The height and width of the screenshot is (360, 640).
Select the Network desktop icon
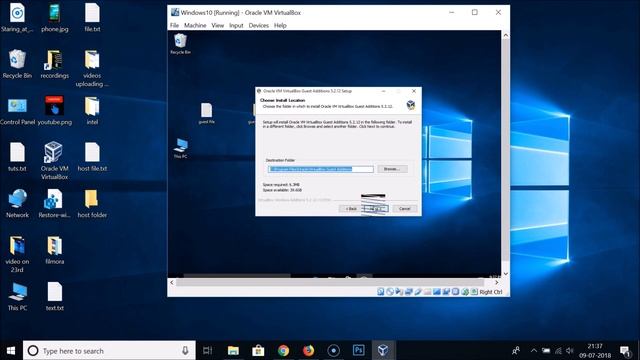[17, 203]
